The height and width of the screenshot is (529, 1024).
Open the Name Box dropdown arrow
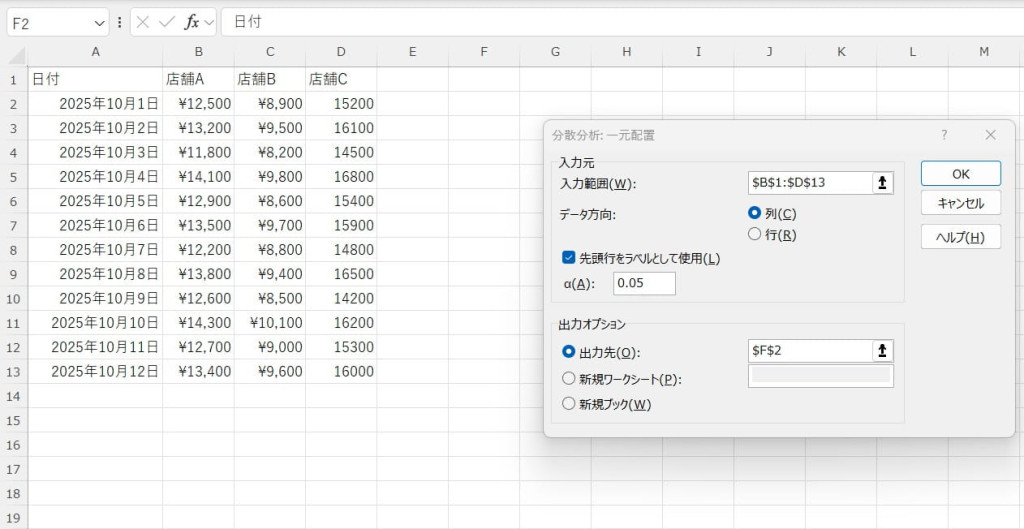point(98,22)
